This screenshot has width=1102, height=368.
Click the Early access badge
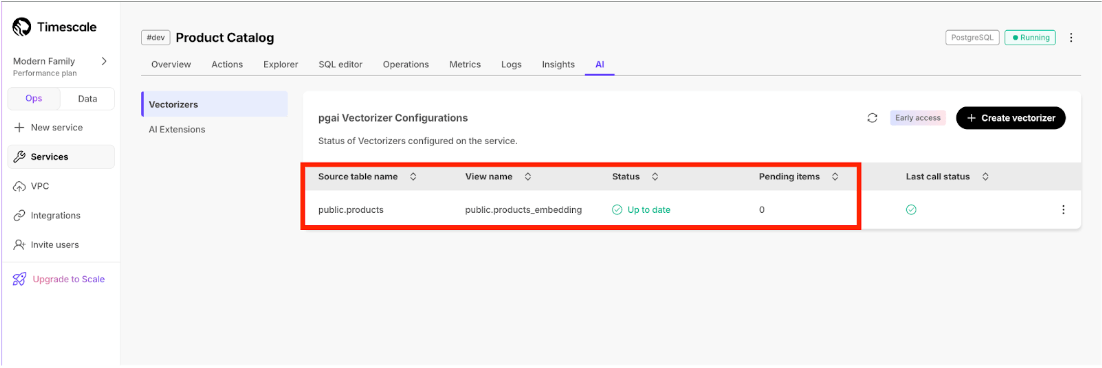coord(918,118)
